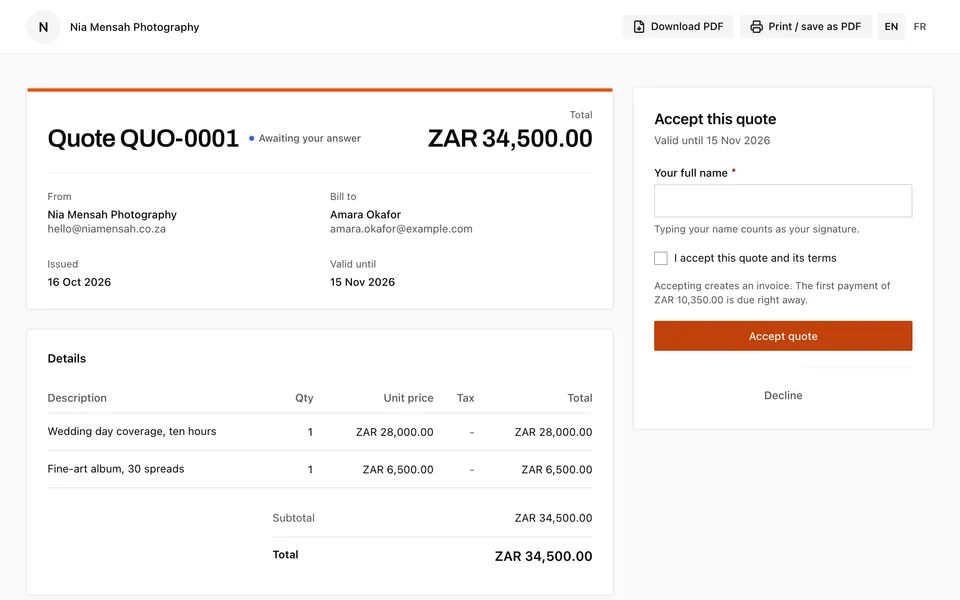Screen dimensions: 960x600
Task: Click the 'Tax' column header
Action: [x=465, y=398]
